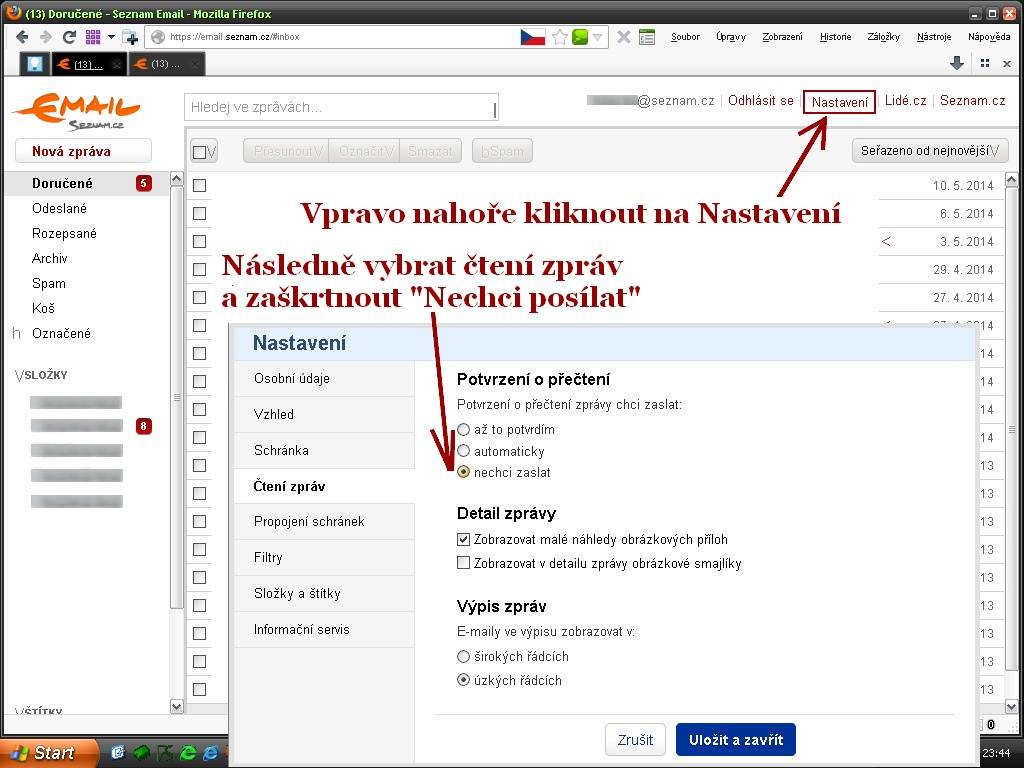
Task: Reload the page with the refresh icon
Action: point(69,37)
